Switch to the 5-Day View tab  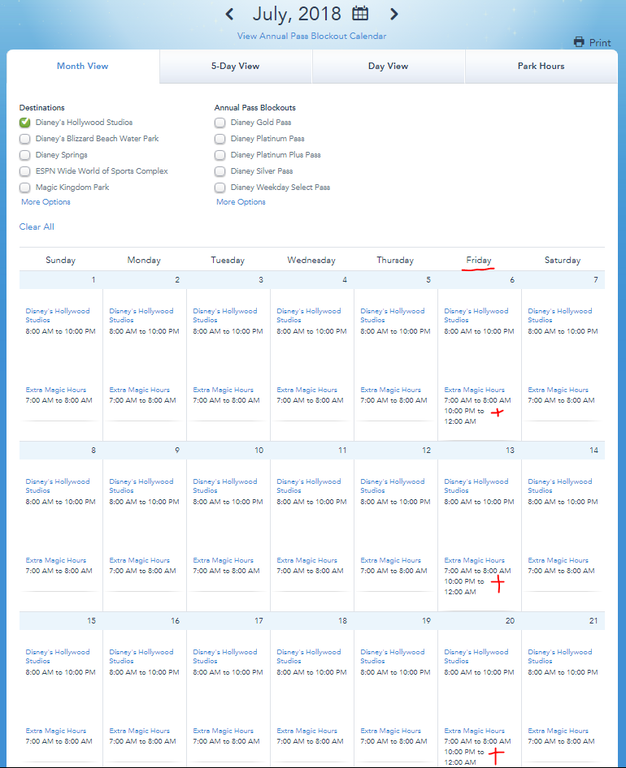point(235,66)
